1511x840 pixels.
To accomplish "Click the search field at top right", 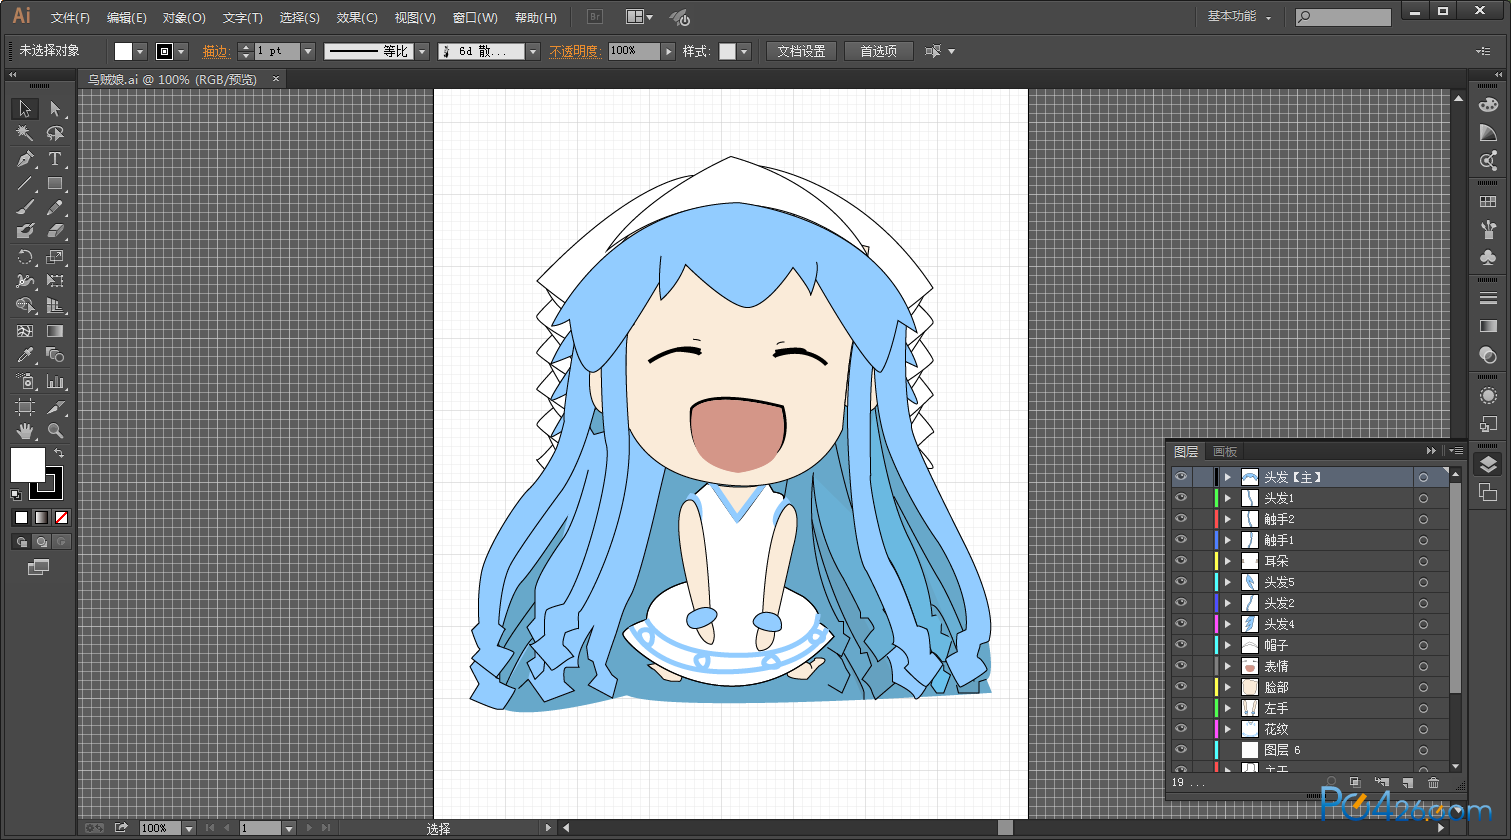I will point(1343,17).
